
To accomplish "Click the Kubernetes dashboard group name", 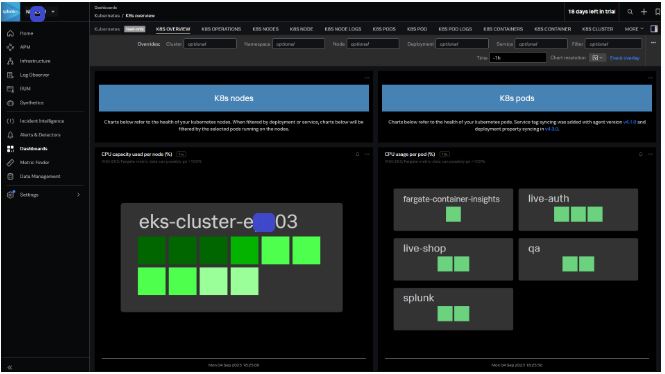I will [107, 29].
